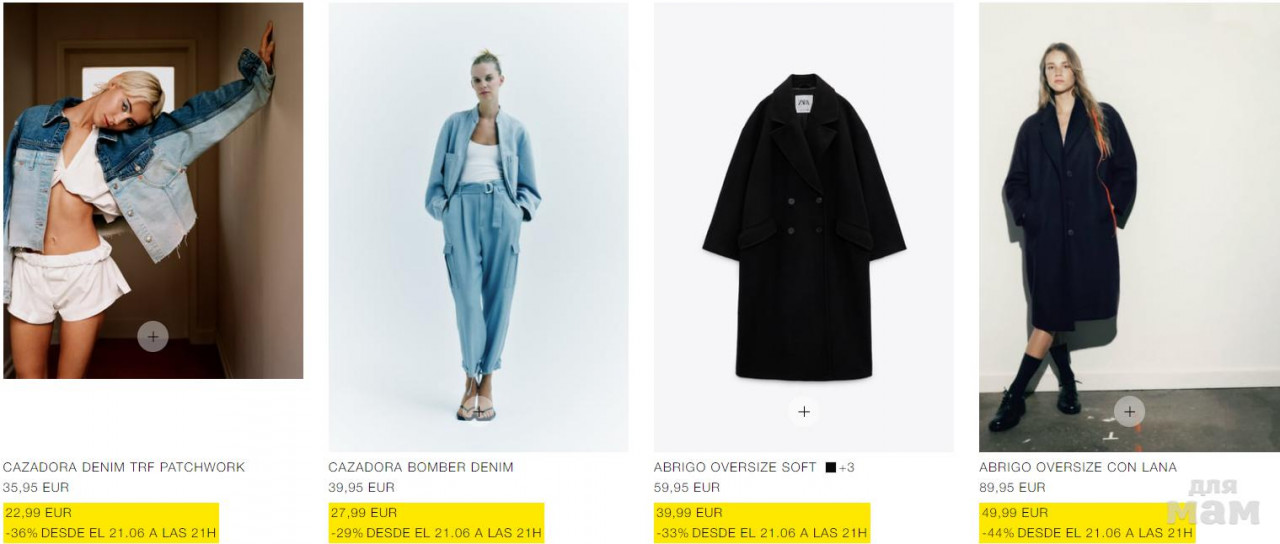Click the 49,99 EUR sale price
1280x544 pixels.
click(1015, 512)
